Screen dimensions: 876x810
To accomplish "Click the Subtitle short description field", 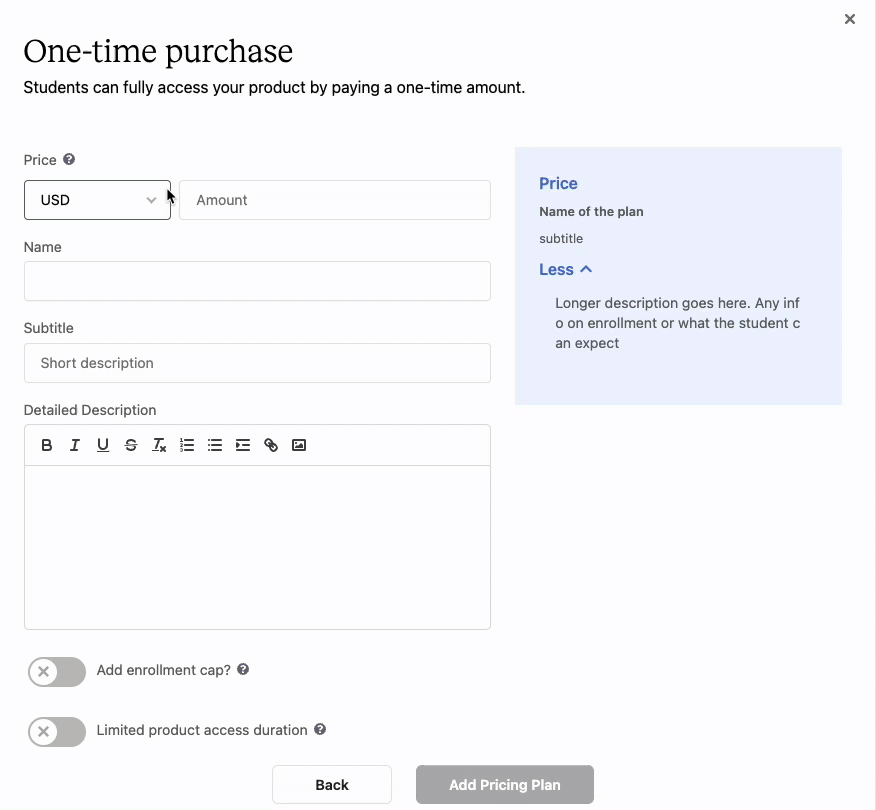I will [257, 363].
